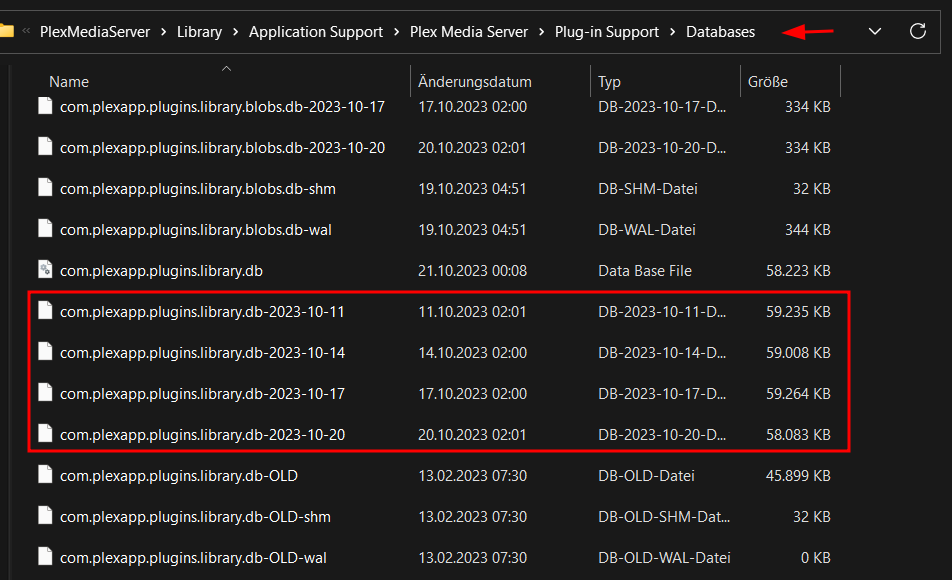Click file icon of library.db-2023-10-17

coord(45,392)
